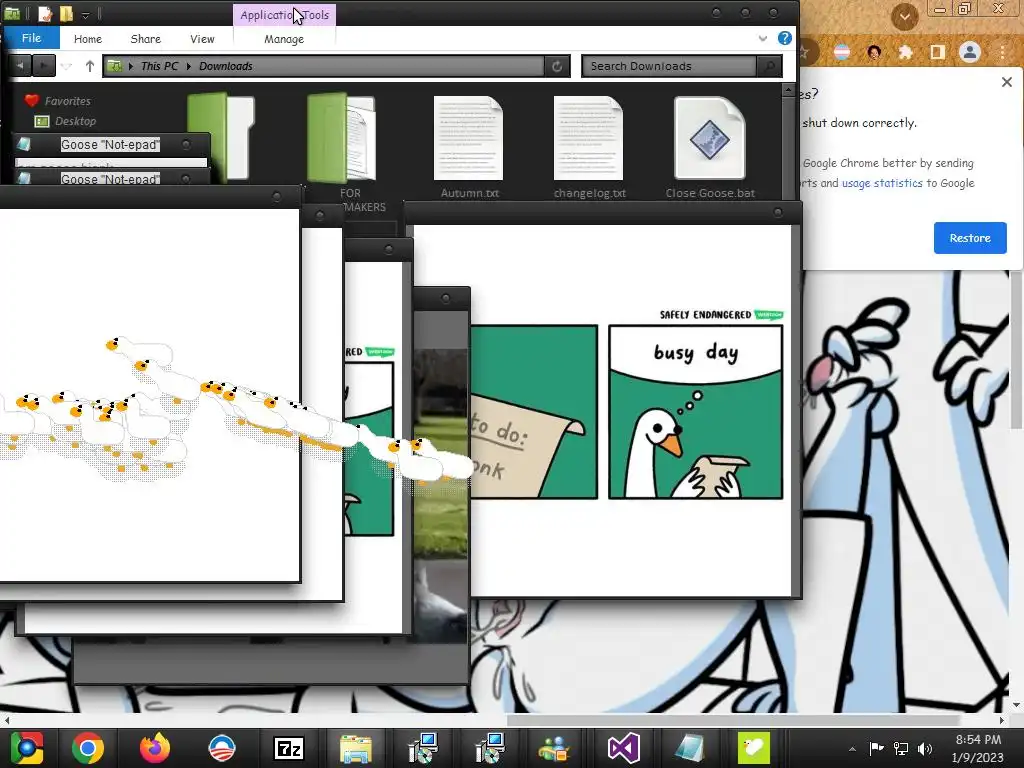Select the Close Goose.bat file

(x=710, y=147)
